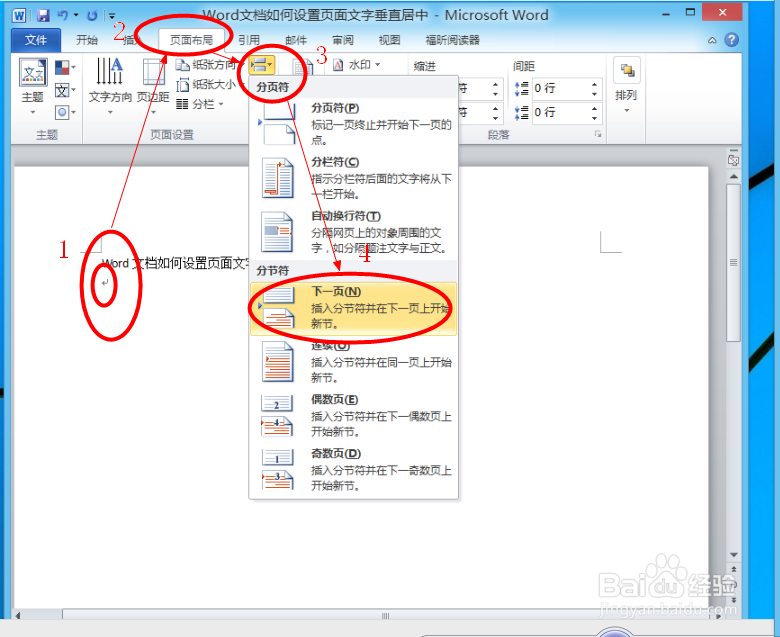This screenshot has width=780, height=637.
Task: Click the vertical scrollbar thumb
Action: pyautogui.click(x=734, y=263)
